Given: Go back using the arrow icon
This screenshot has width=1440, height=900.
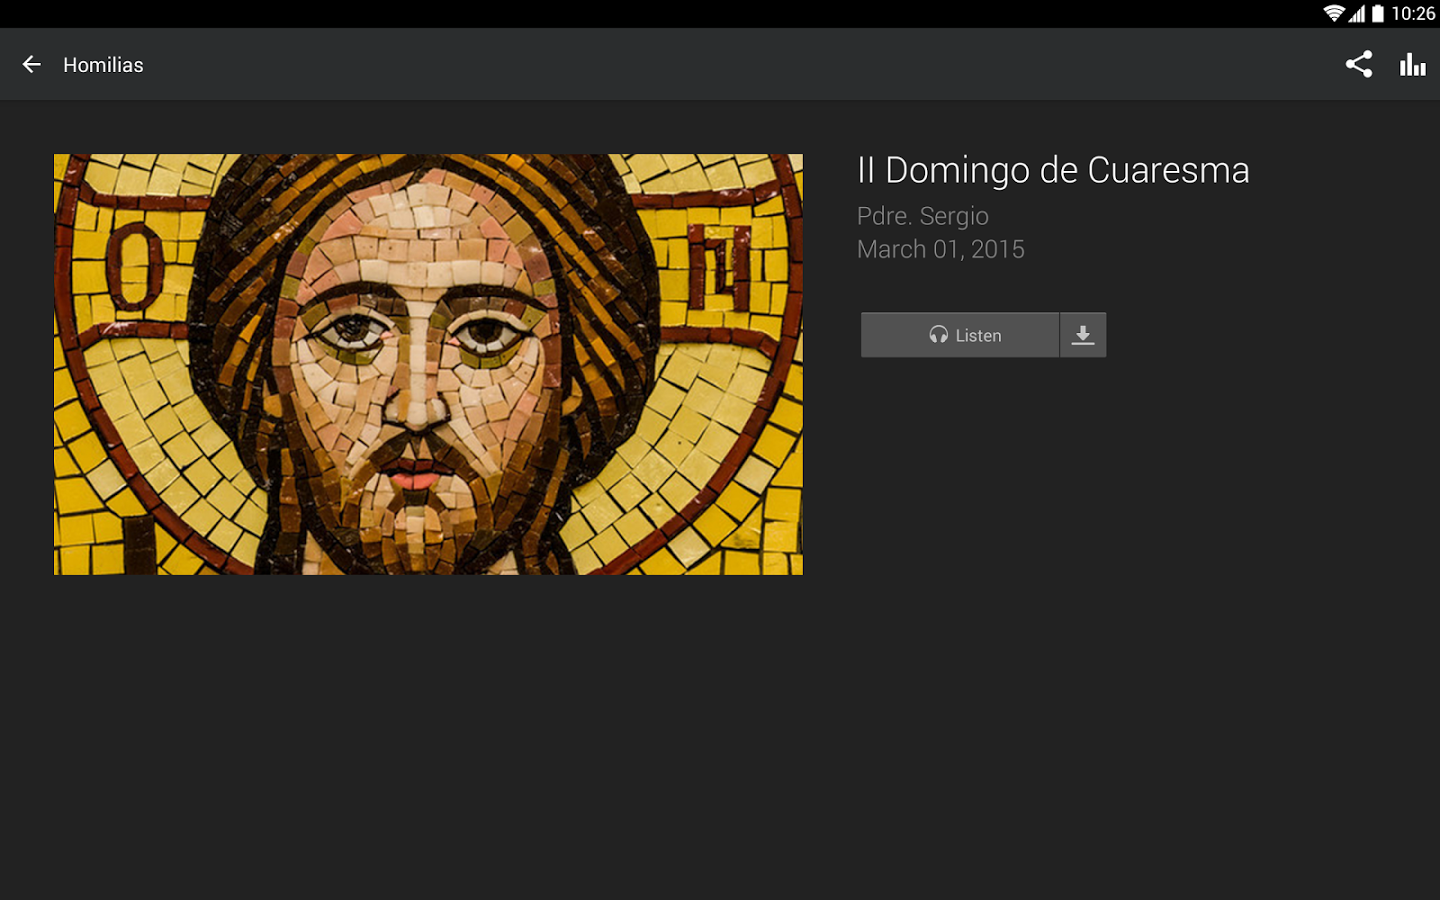Looking at the screenshot, I should point(32,65).
